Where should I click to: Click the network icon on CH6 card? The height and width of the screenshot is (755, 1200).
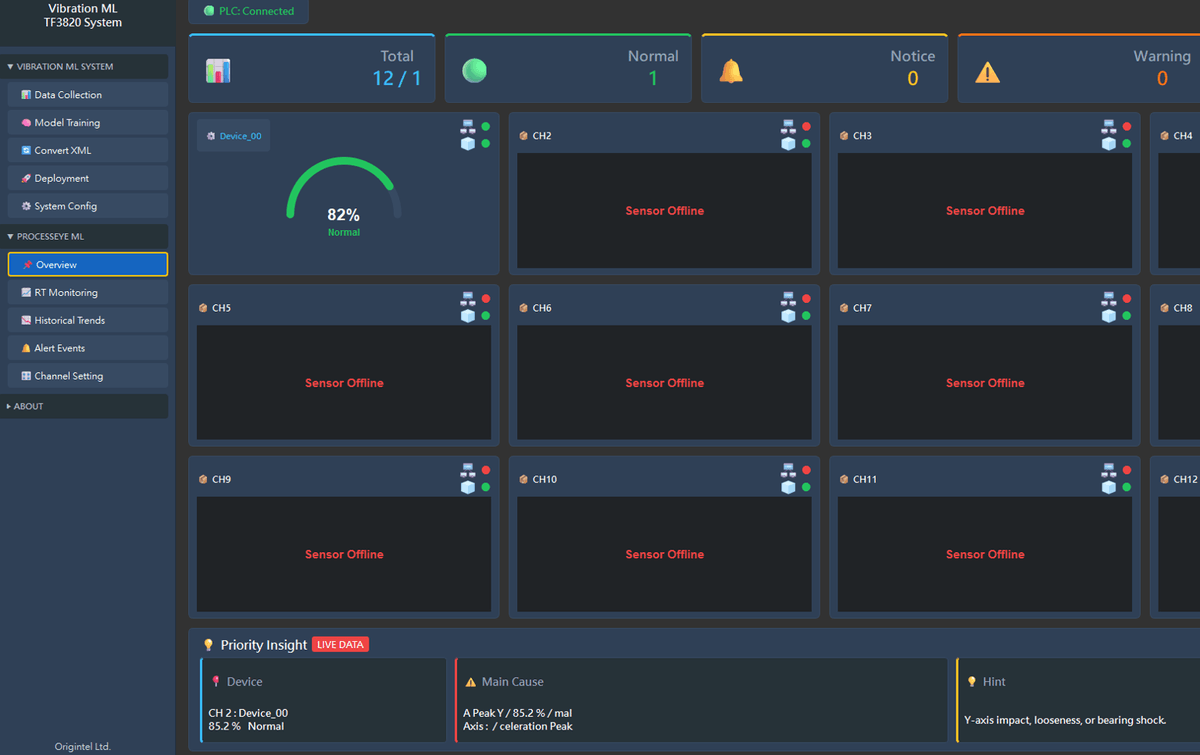click(788, 299)
